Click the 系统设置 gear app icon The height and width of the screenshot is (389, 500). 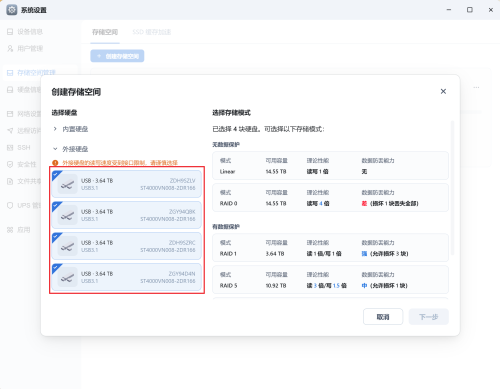point(12,10)
